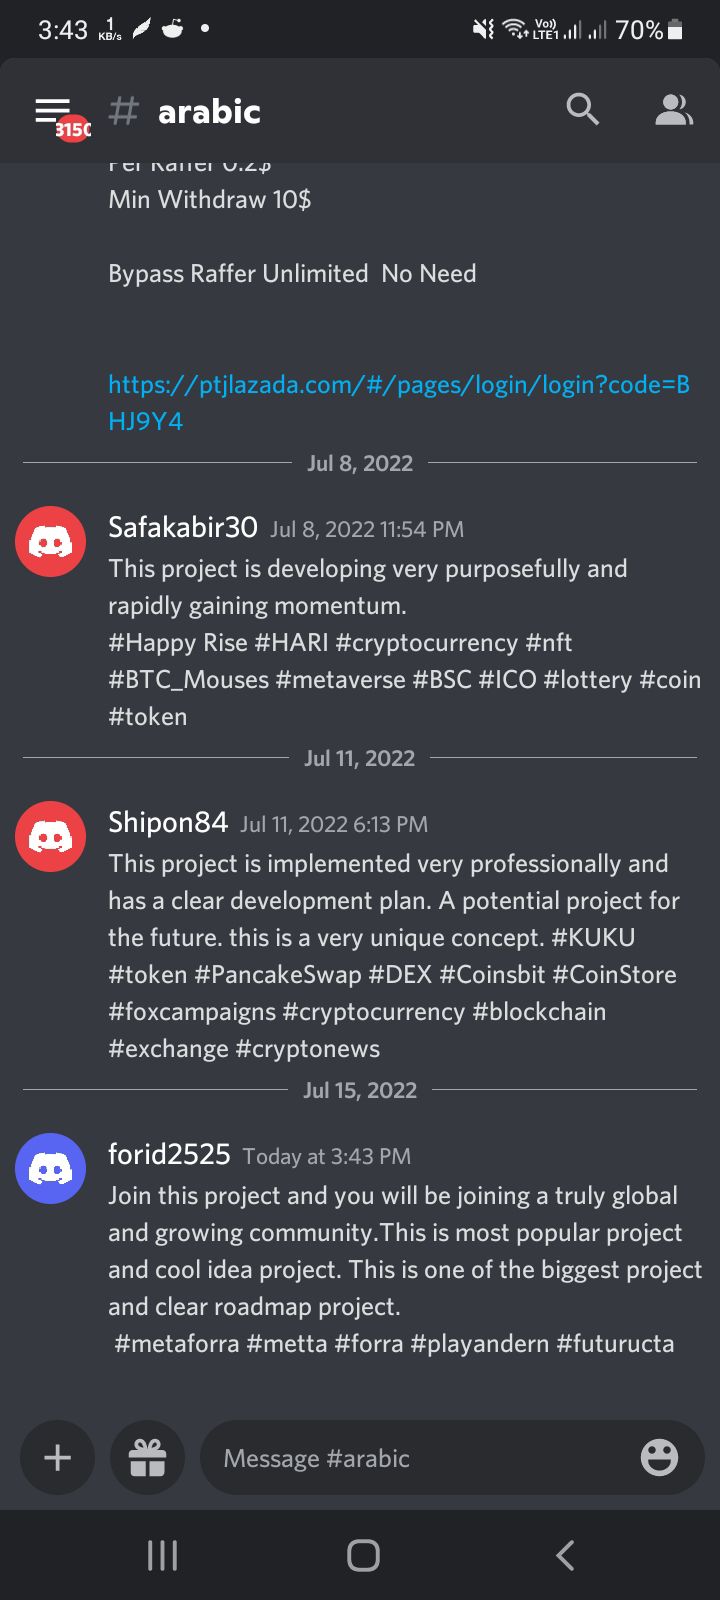Open the hamburger server menu
Image resolution: width=720 pixels, height=1600 pixels.
click(x=53, y=112)
